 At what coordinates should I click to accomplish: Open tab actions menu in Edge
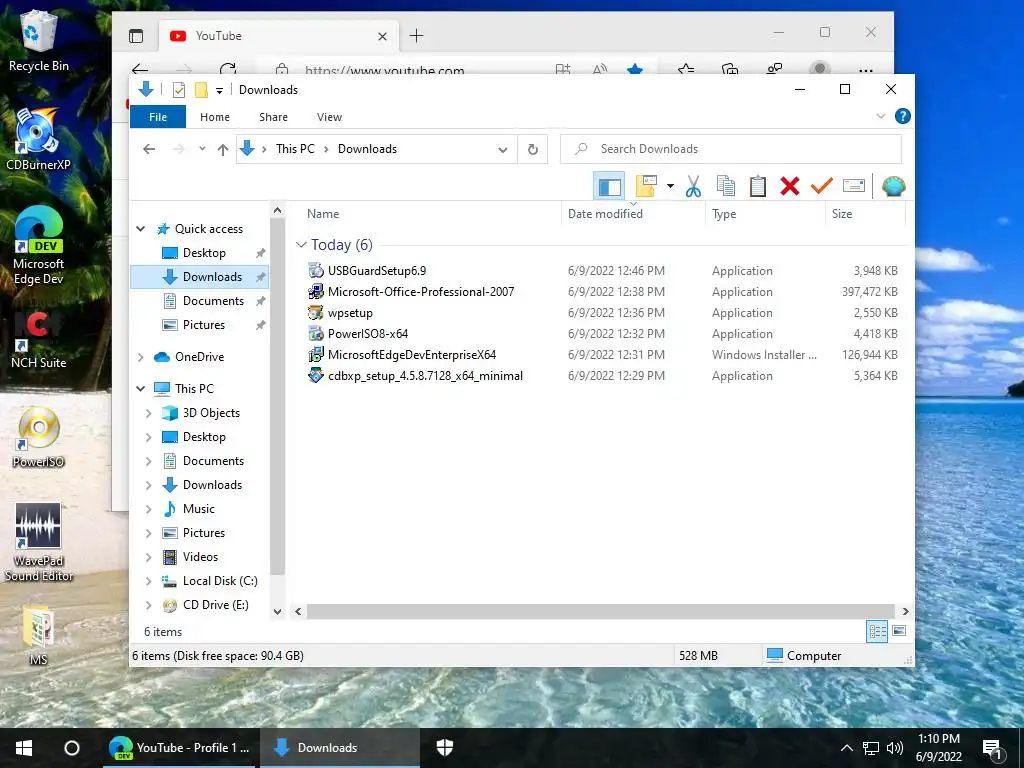click(136, 36)
